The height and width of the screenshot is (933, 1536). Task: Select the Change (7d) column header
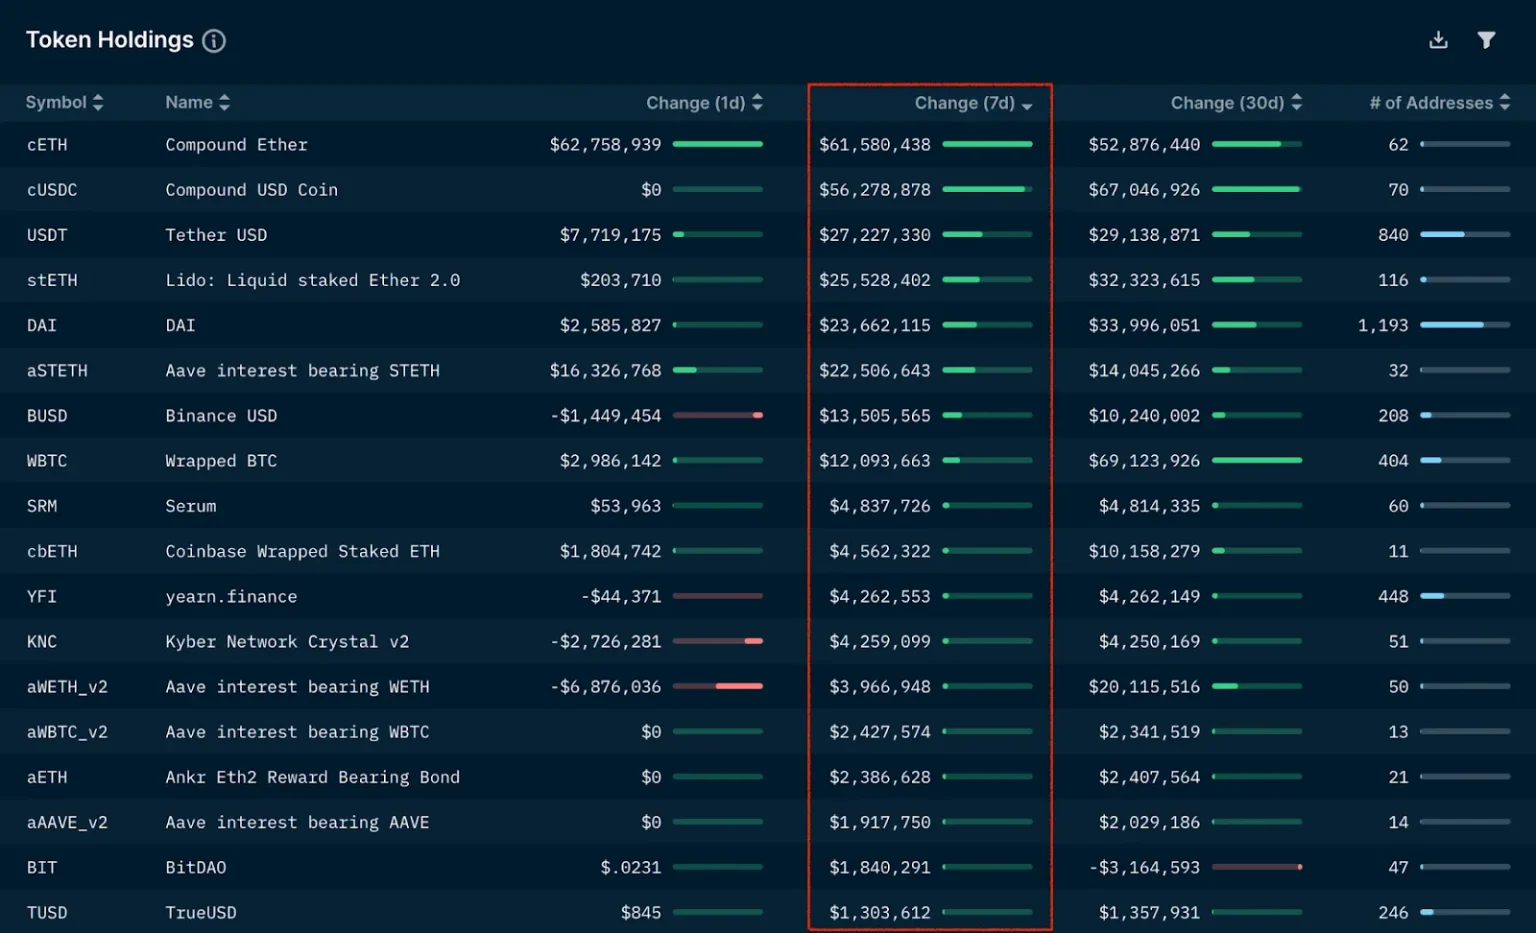[963, 102]
